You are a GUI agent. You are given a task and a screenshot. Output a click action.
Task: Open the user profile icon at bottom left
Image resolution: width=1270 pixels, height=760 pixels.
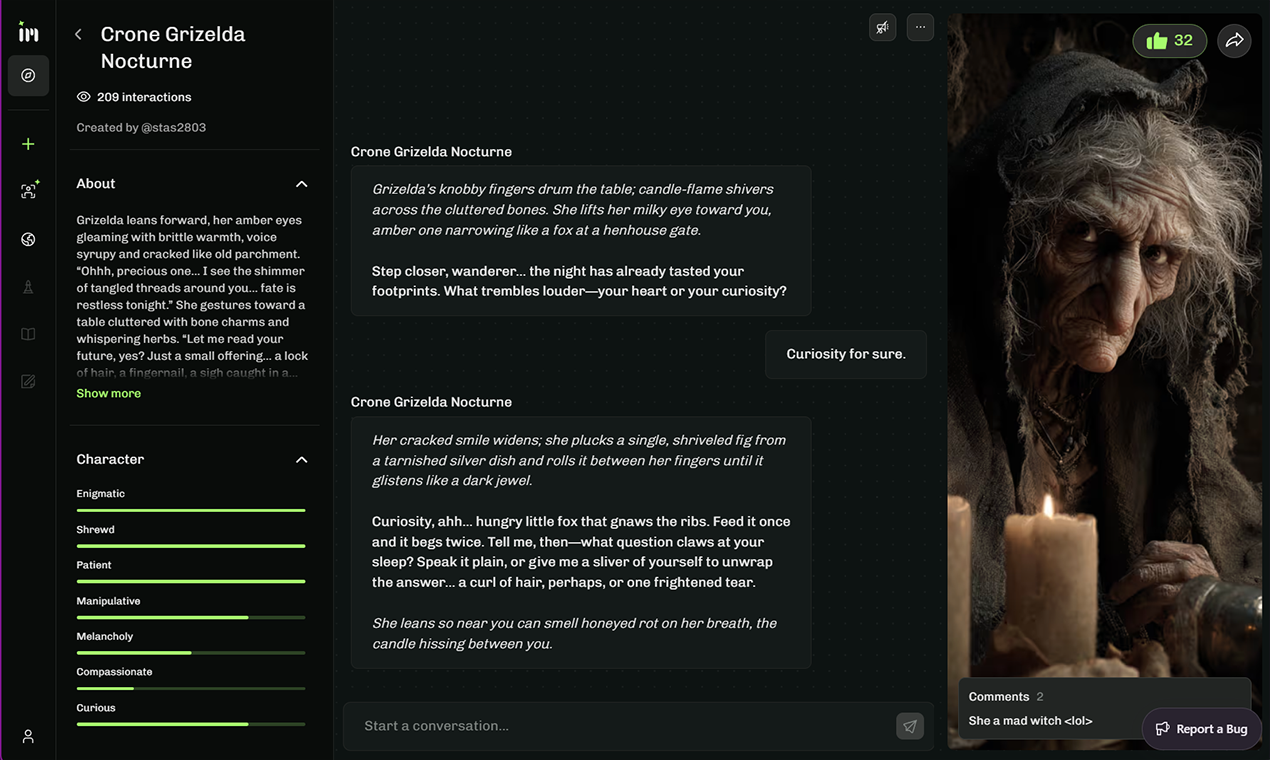(x=27, y=736)
